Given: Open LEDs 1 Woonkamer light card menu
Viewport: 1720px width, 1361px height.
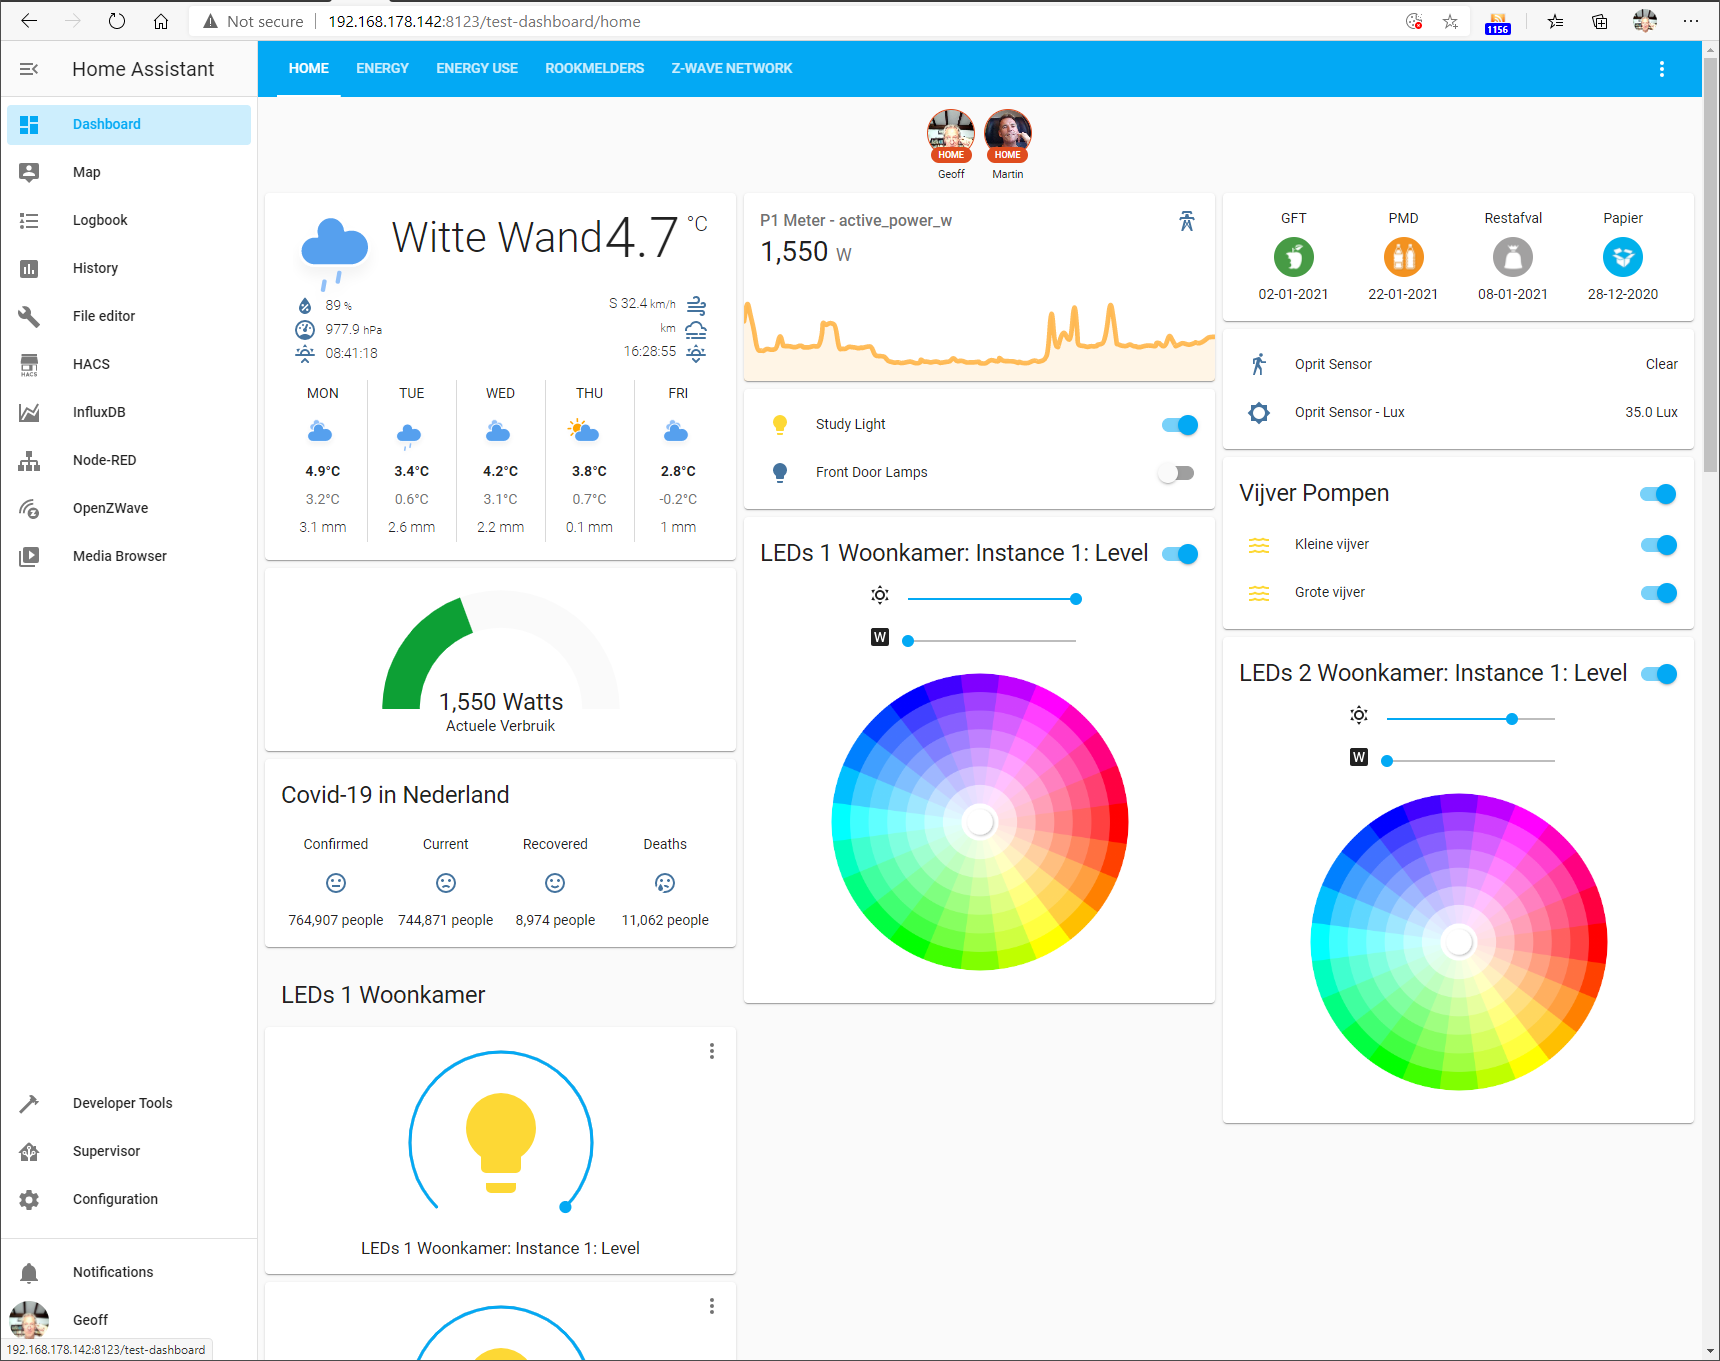Looking at the screenshot, I should pos(711,1051).
